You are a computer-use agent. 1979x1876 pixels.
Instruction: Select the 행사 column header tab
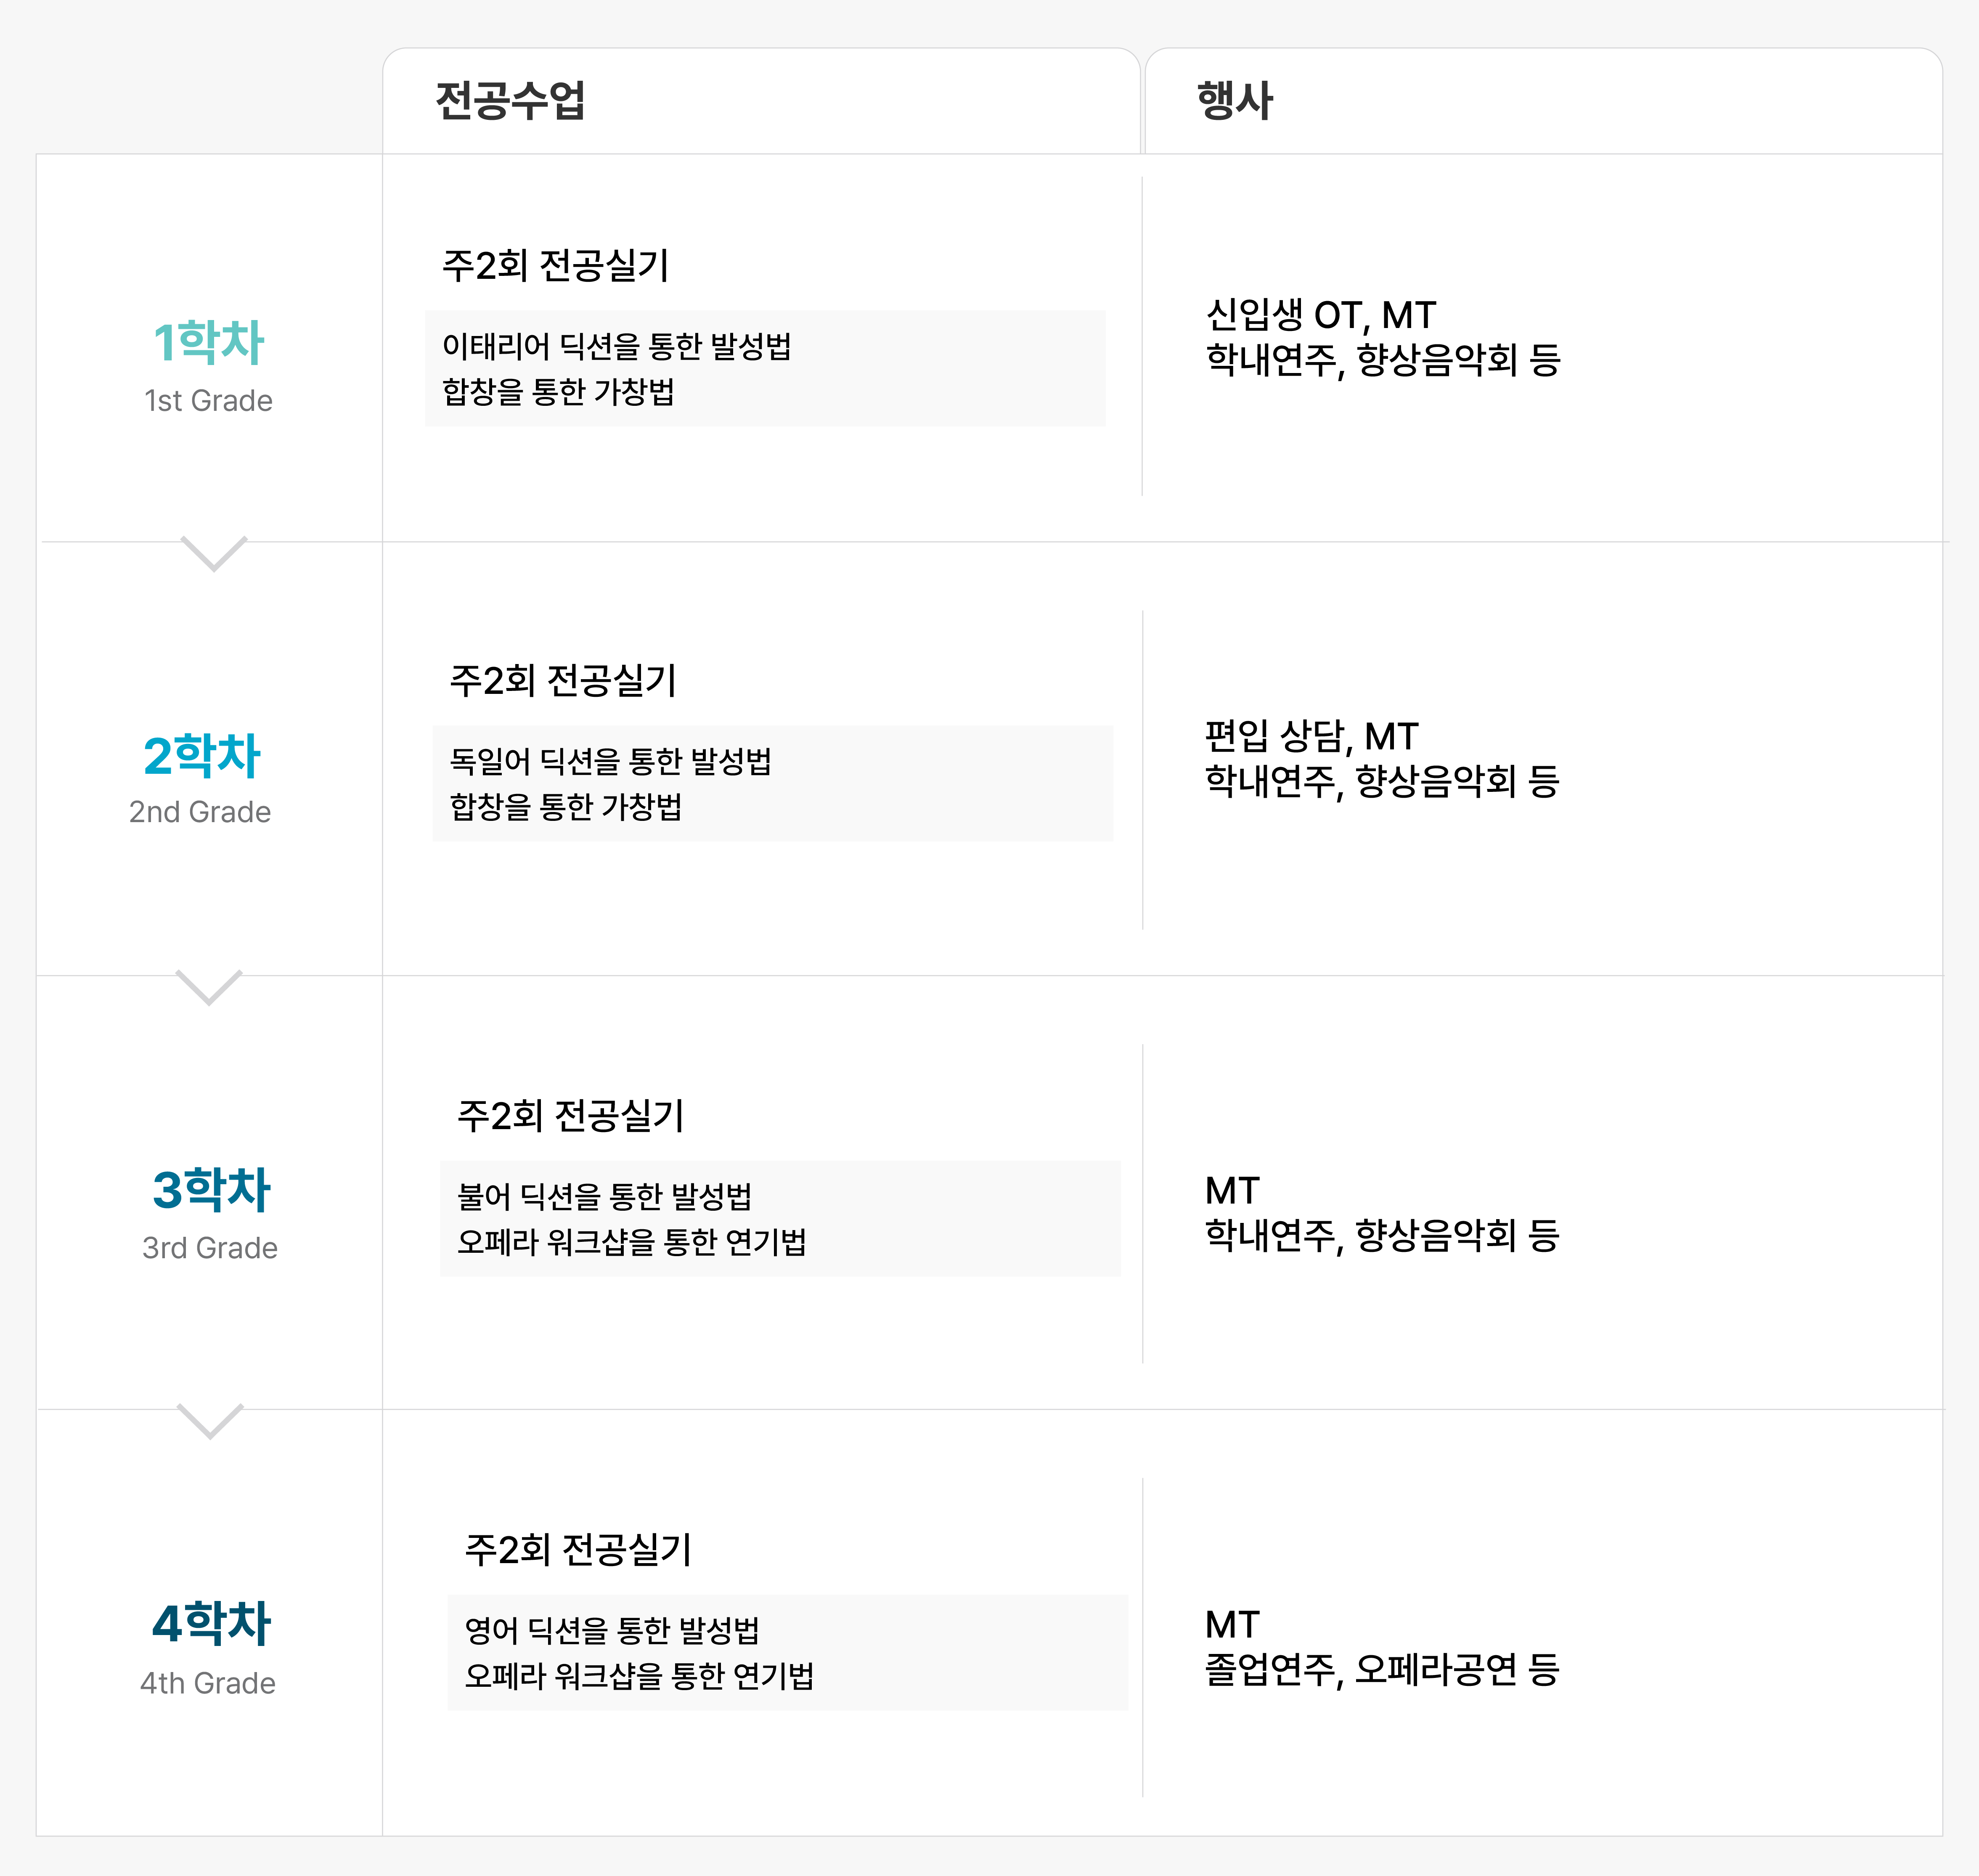click(x=1543, y=101)
